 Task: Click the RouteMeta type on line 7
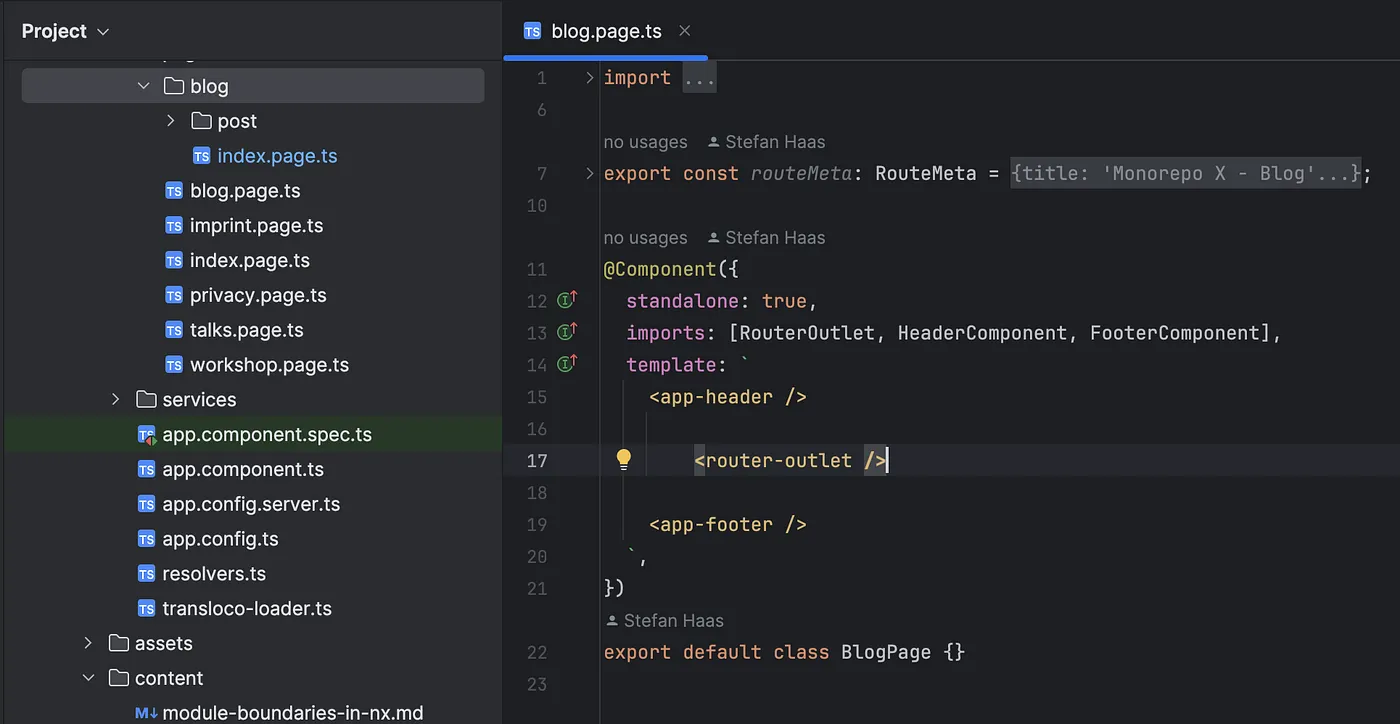(x=925, y=174)
